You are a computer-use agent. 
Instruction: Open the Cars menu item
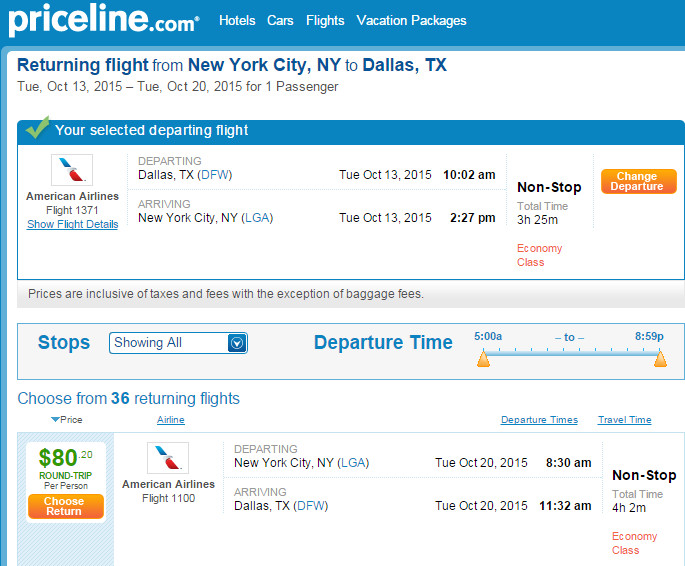[x=280, y=20]
